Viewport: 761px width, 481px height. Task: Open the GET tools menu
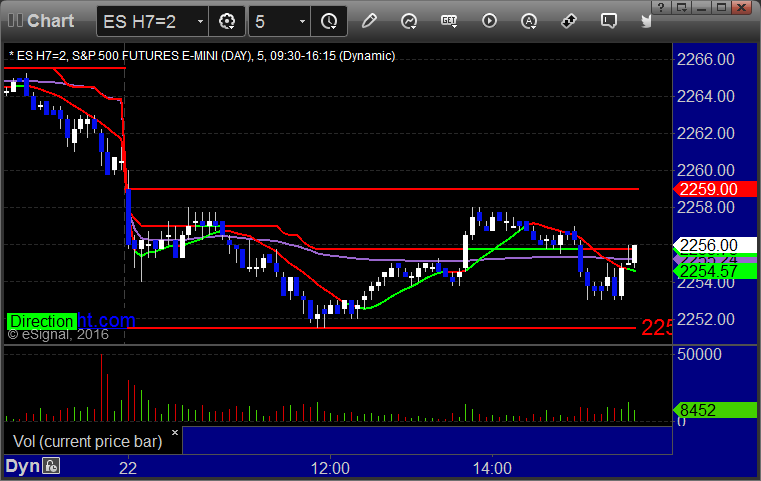pyautogui.click(x=449, y=21)
